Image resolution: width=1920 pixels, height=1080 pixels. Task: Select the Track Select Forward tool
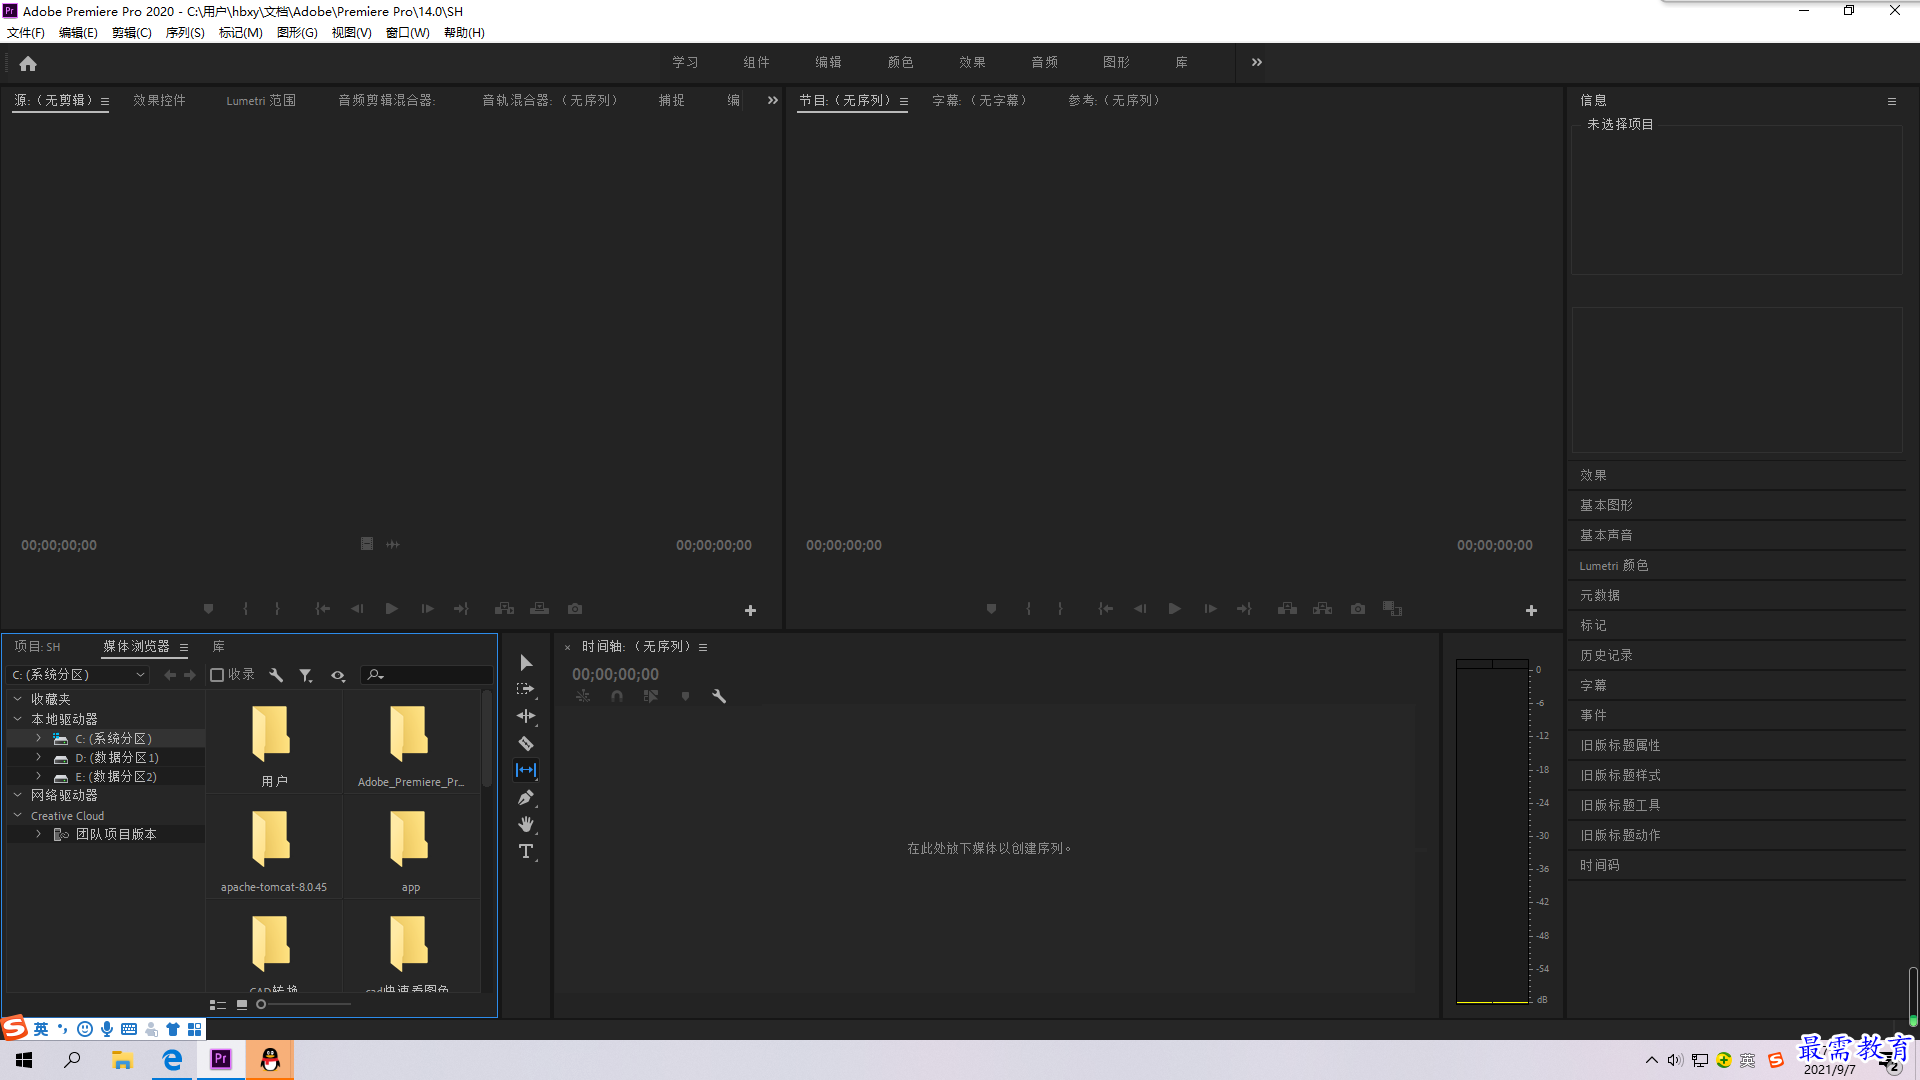tap(526, 690)
